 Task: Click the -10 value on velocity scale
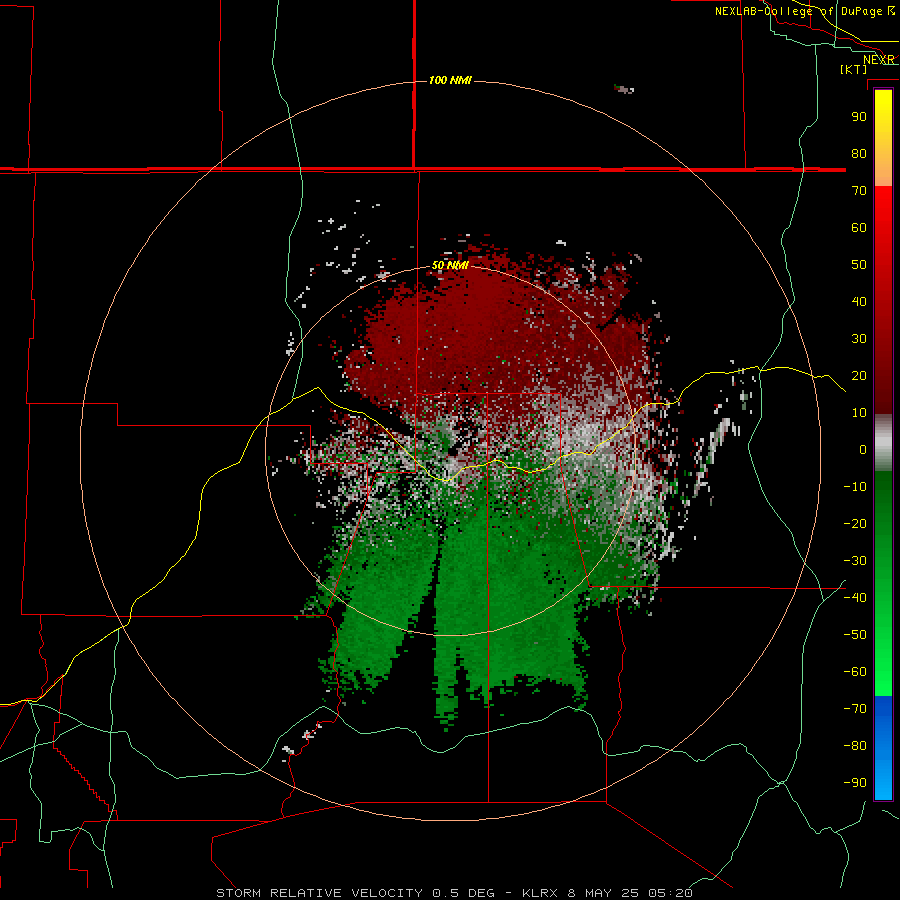(x=855, y=487)
